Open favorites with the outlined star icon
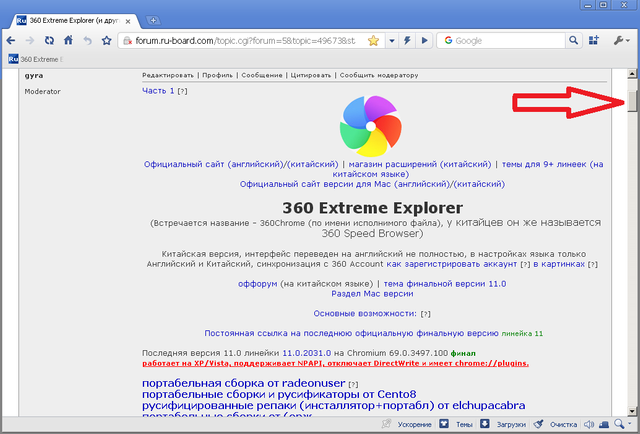The width and height of the screenshot is (640, 434). [107, 40]
